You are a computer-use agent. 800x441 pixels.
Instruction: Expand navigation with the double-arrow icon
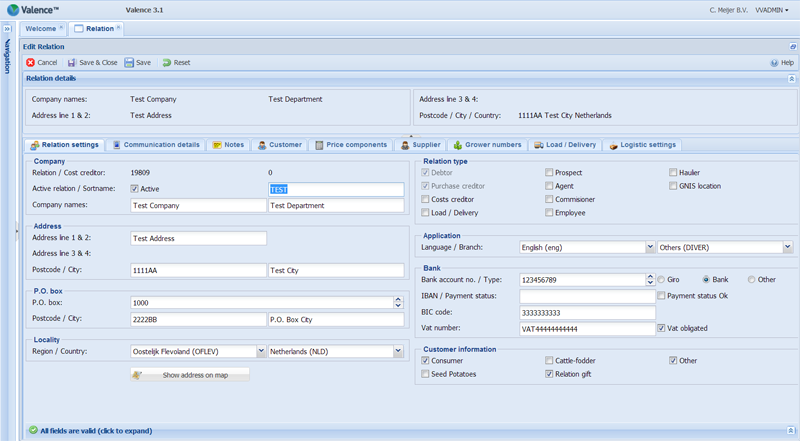click(7, 29)
